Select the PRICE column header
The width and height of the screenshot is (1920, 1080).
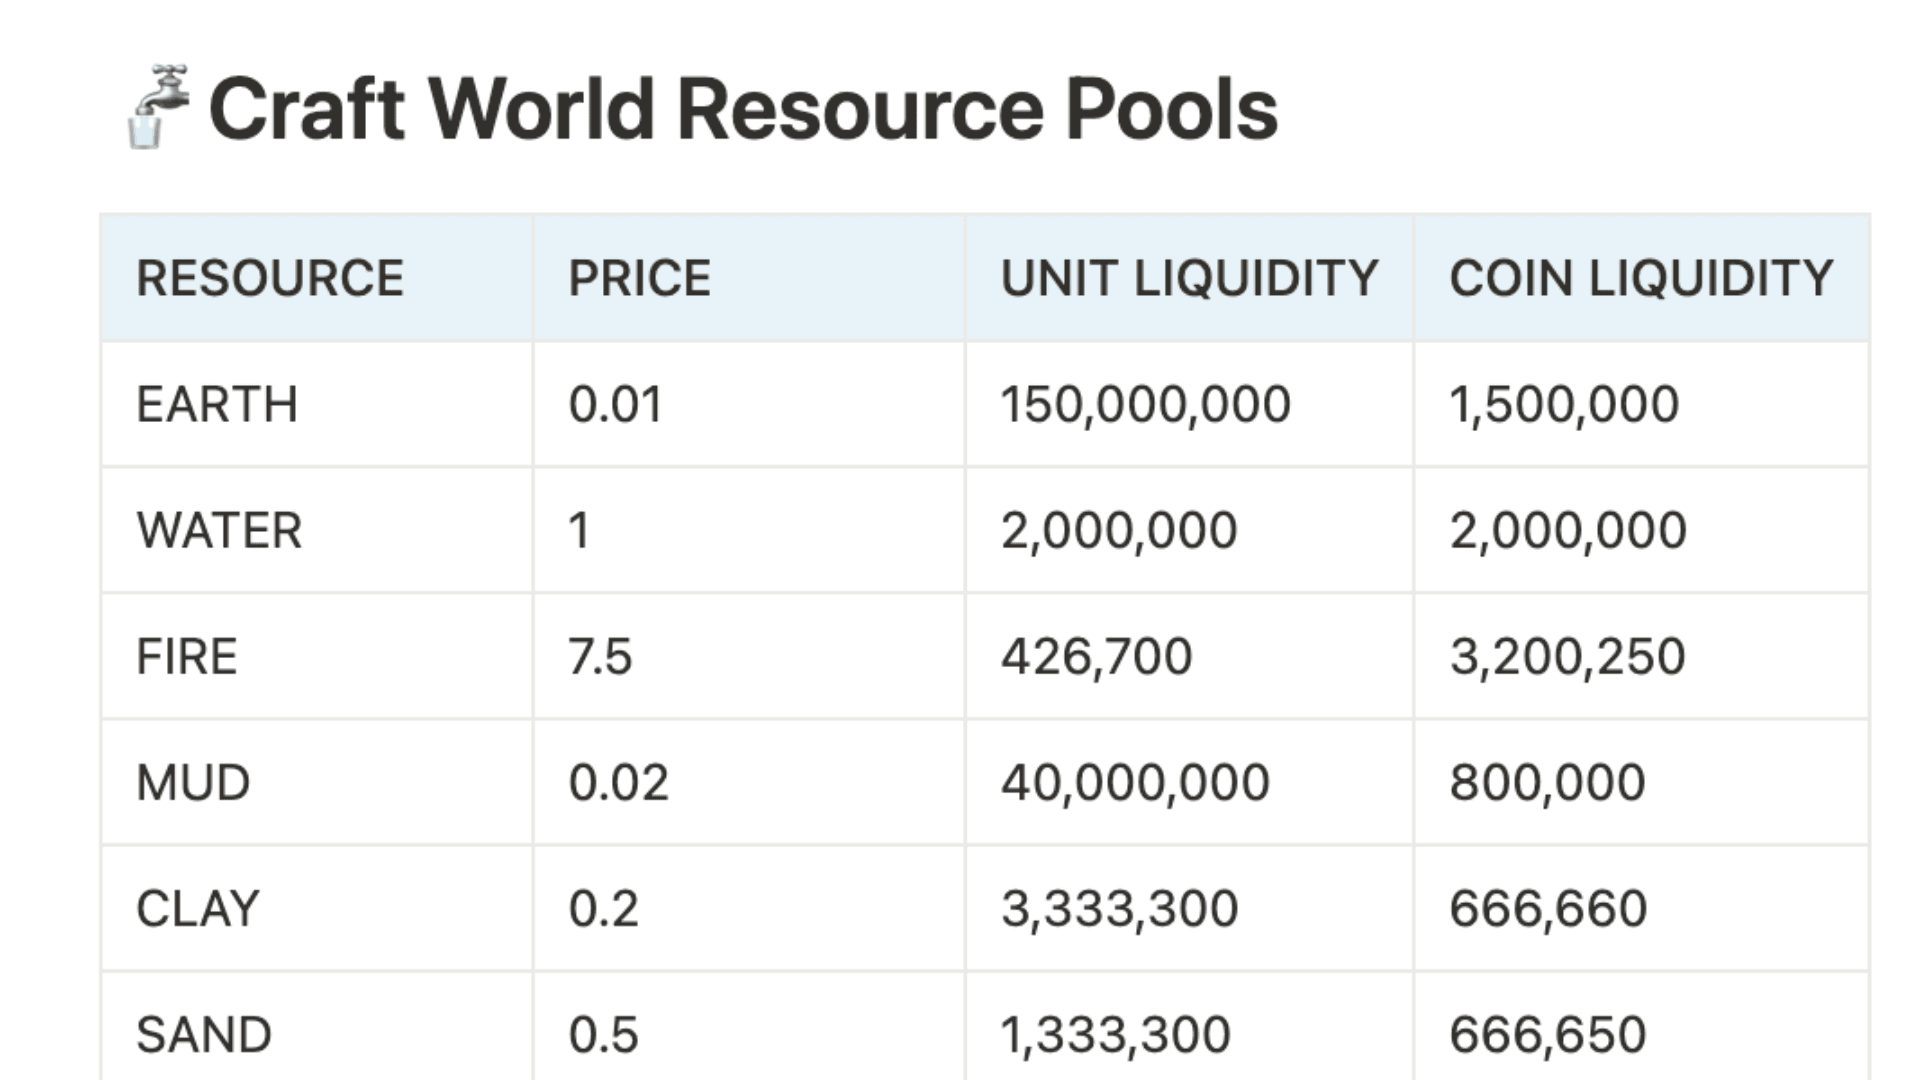point(636,277)
